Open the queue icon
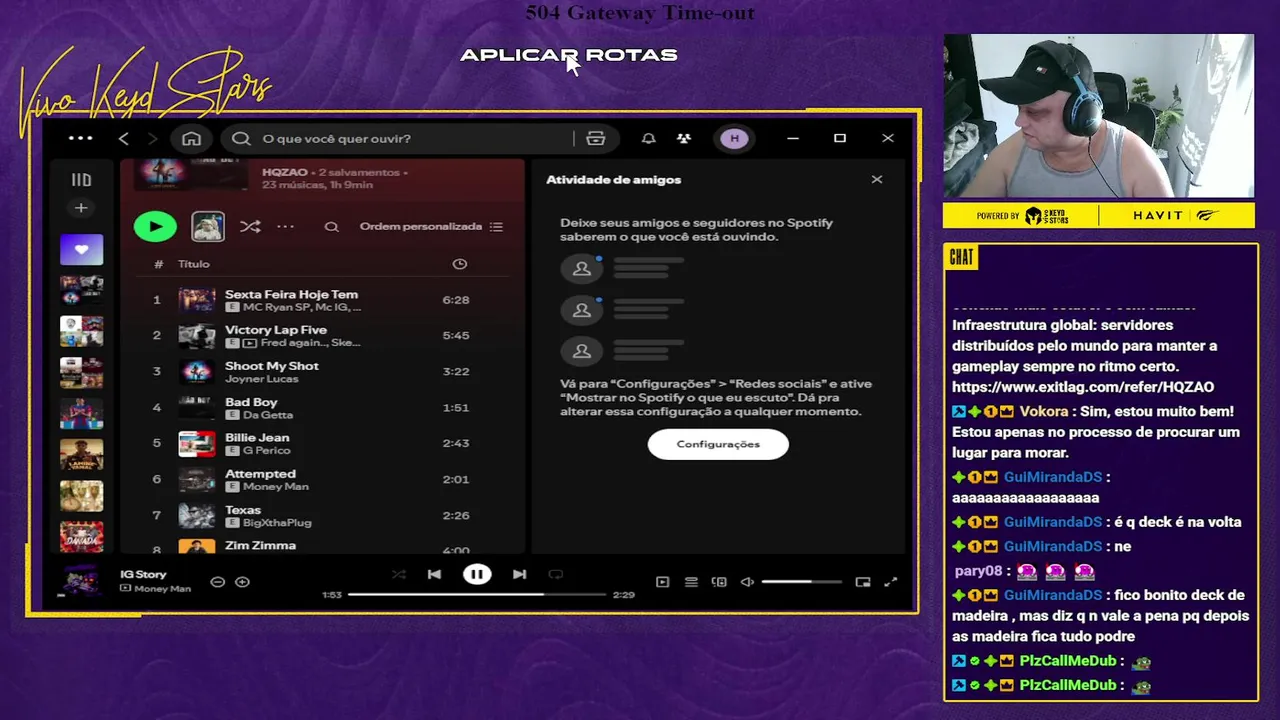 point(691,582)
